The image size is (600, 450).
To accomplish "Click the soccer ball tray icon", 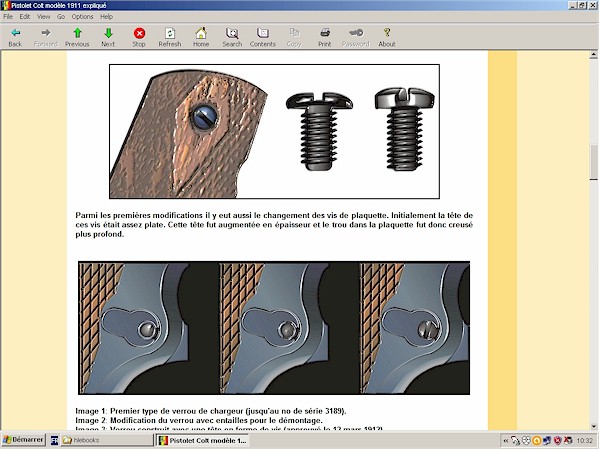I will pos(526,441).
